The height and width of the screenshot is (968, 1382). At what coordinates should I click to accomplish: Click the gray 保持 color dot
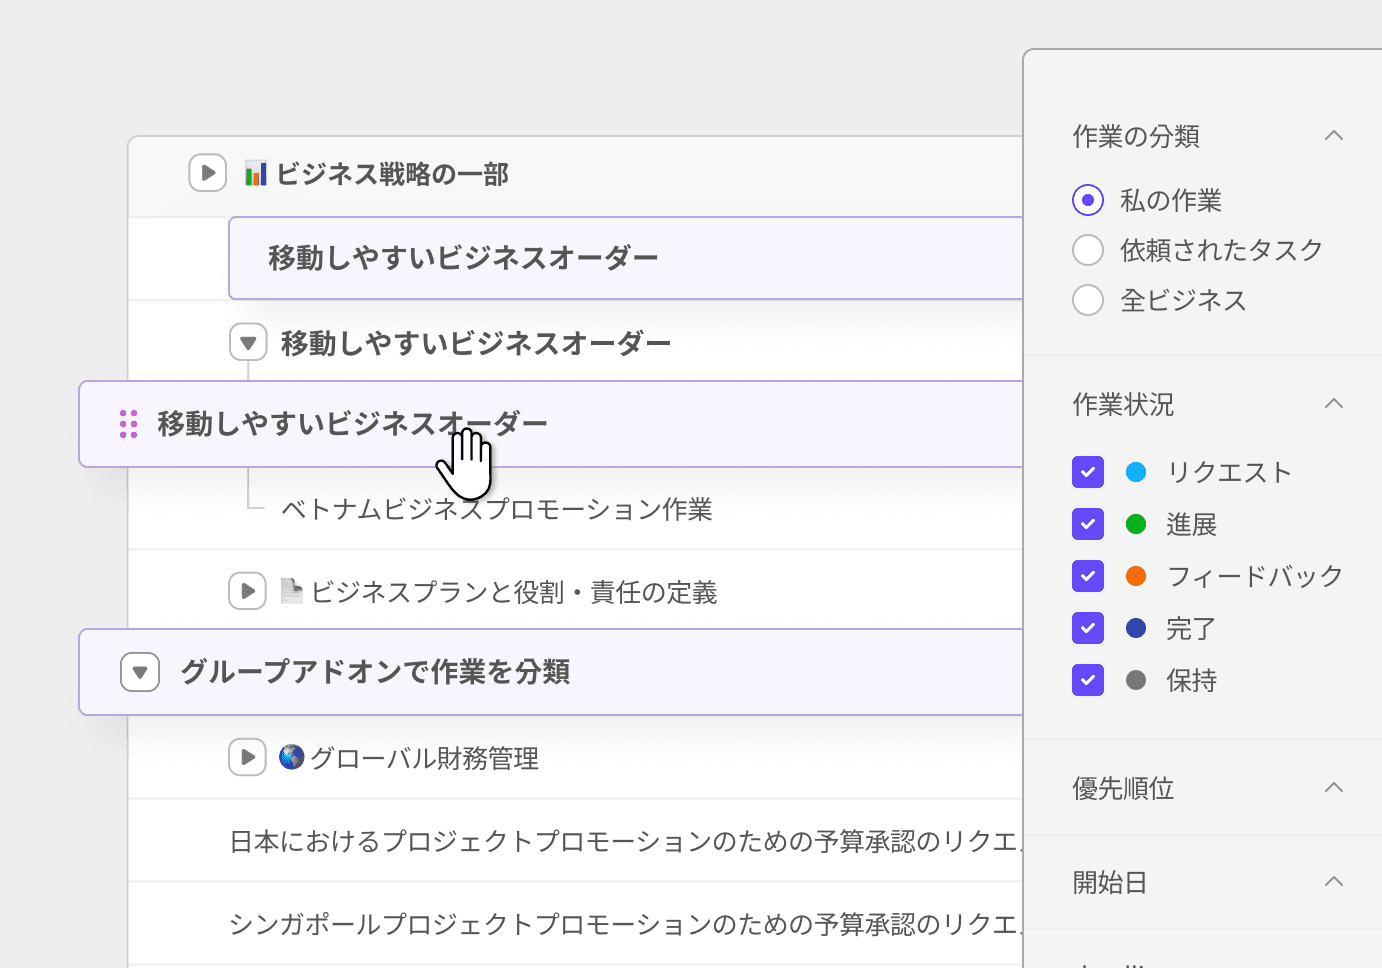point(1136,680)
